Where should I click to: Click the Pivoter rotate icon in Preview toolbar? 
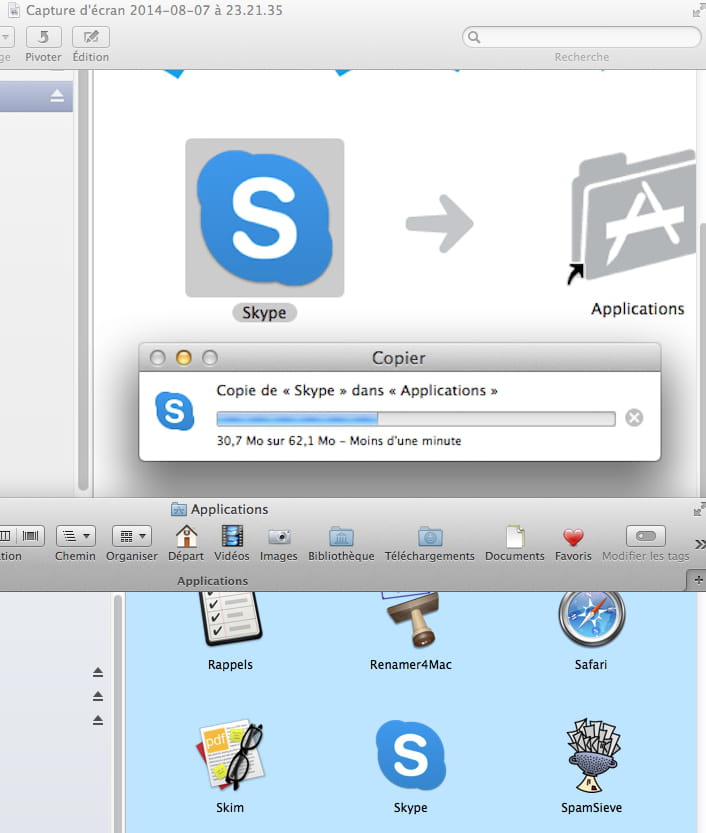click(43, 37)
